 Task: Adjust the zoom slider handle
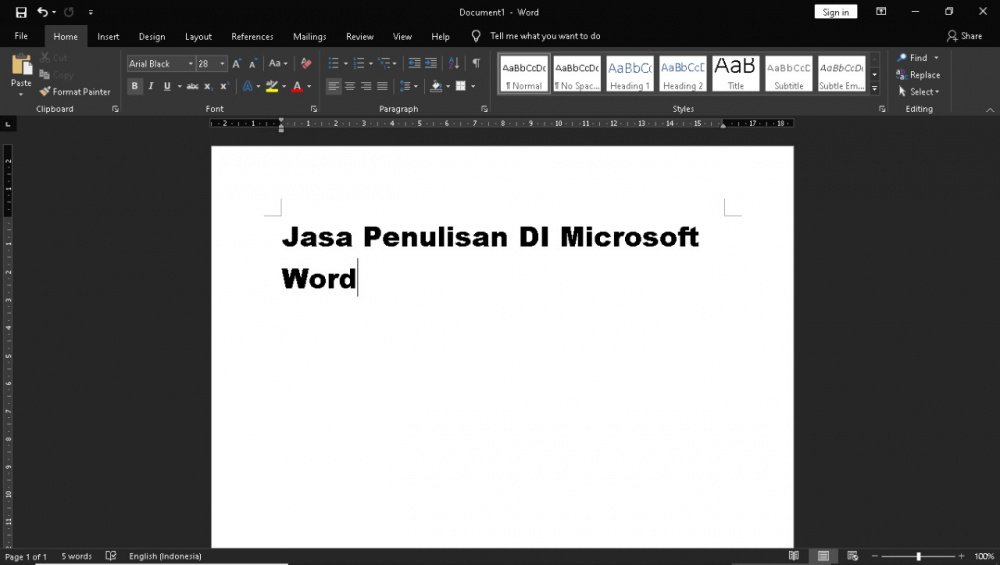click(x=918, y=556)
